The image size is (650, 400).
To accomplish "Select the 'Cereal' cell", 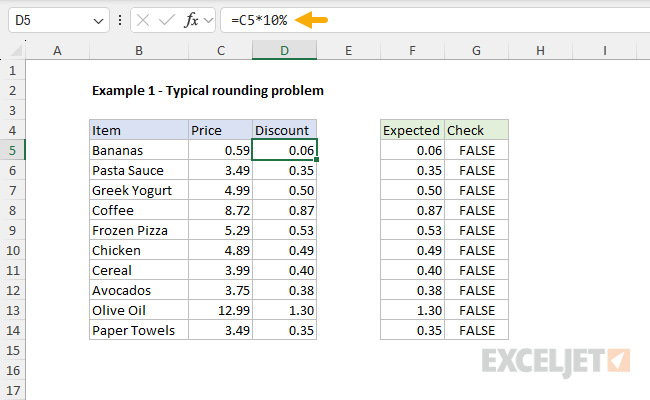I will pos(139,270).
